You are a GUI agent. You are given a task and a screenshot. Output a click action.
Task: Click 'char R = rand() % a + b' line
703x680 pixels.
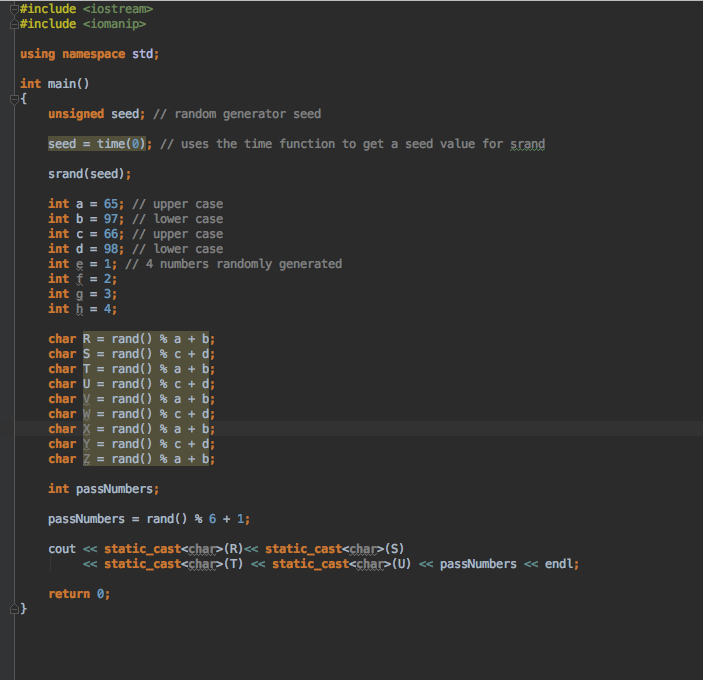click(131, 339)
